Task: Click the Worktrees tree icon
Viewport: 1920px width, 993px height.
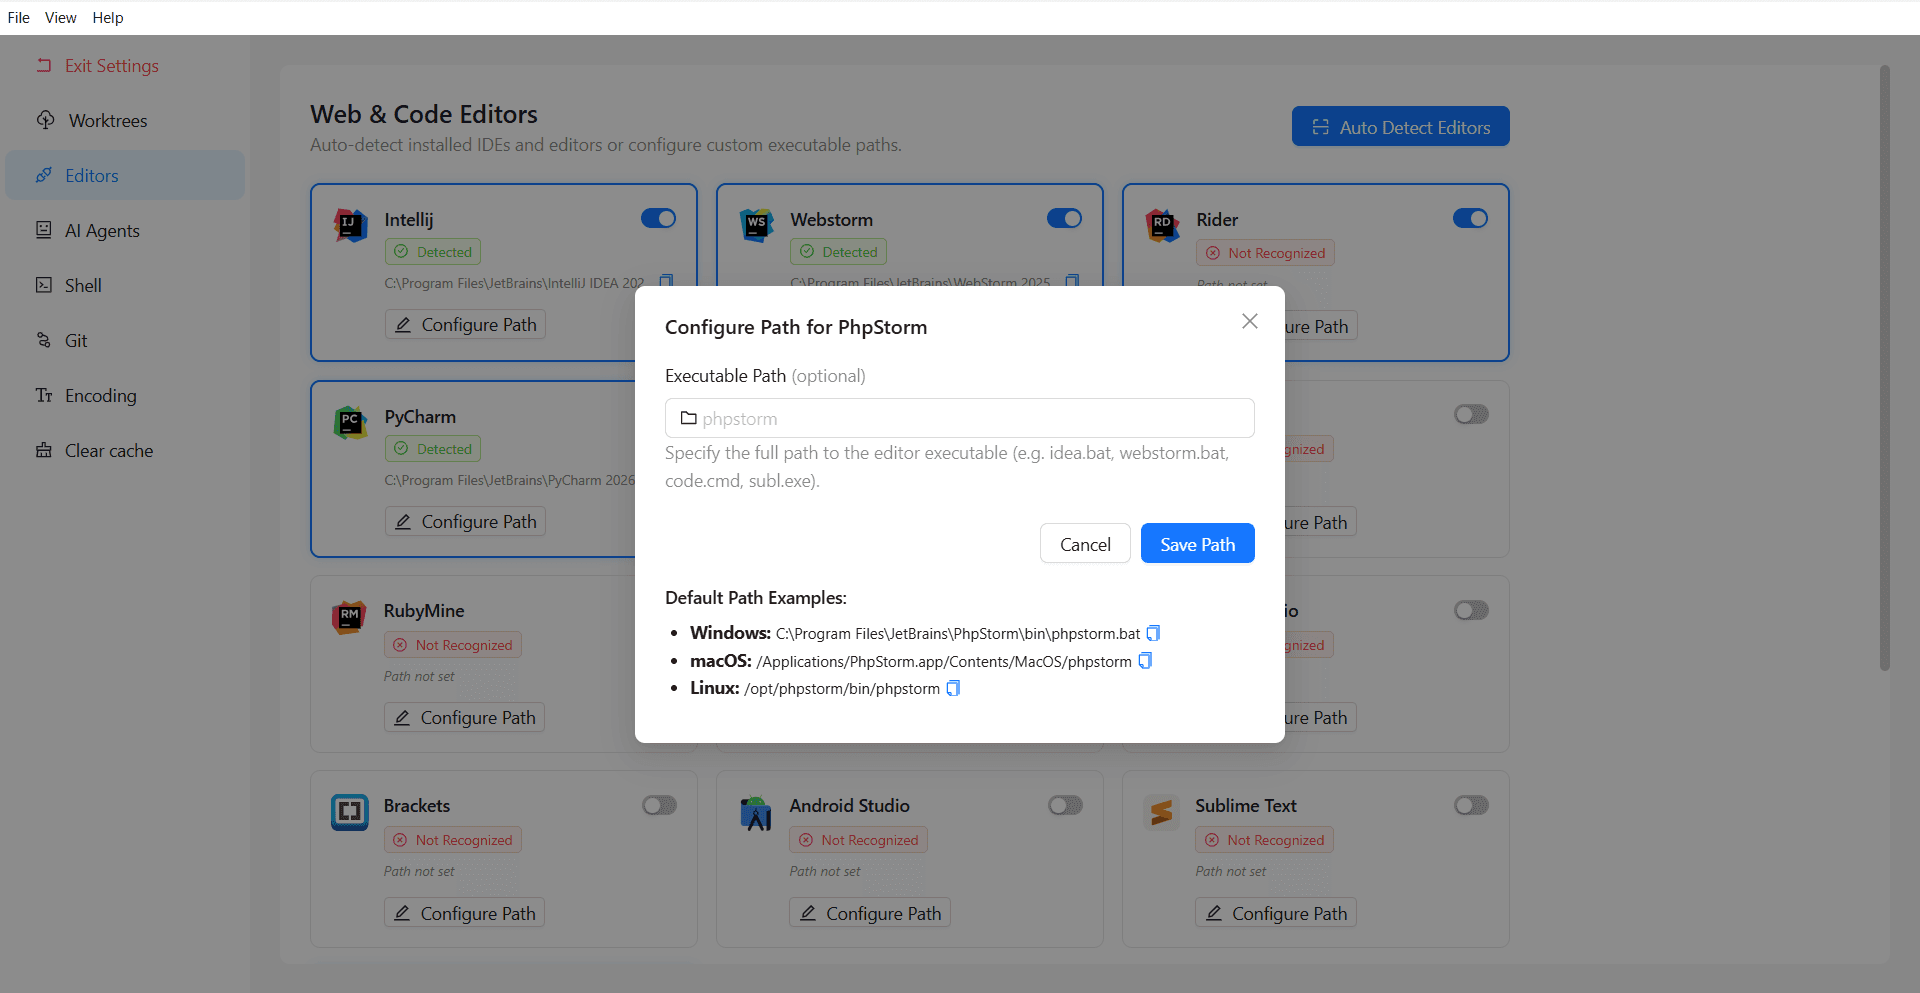Action: point(46,120)
